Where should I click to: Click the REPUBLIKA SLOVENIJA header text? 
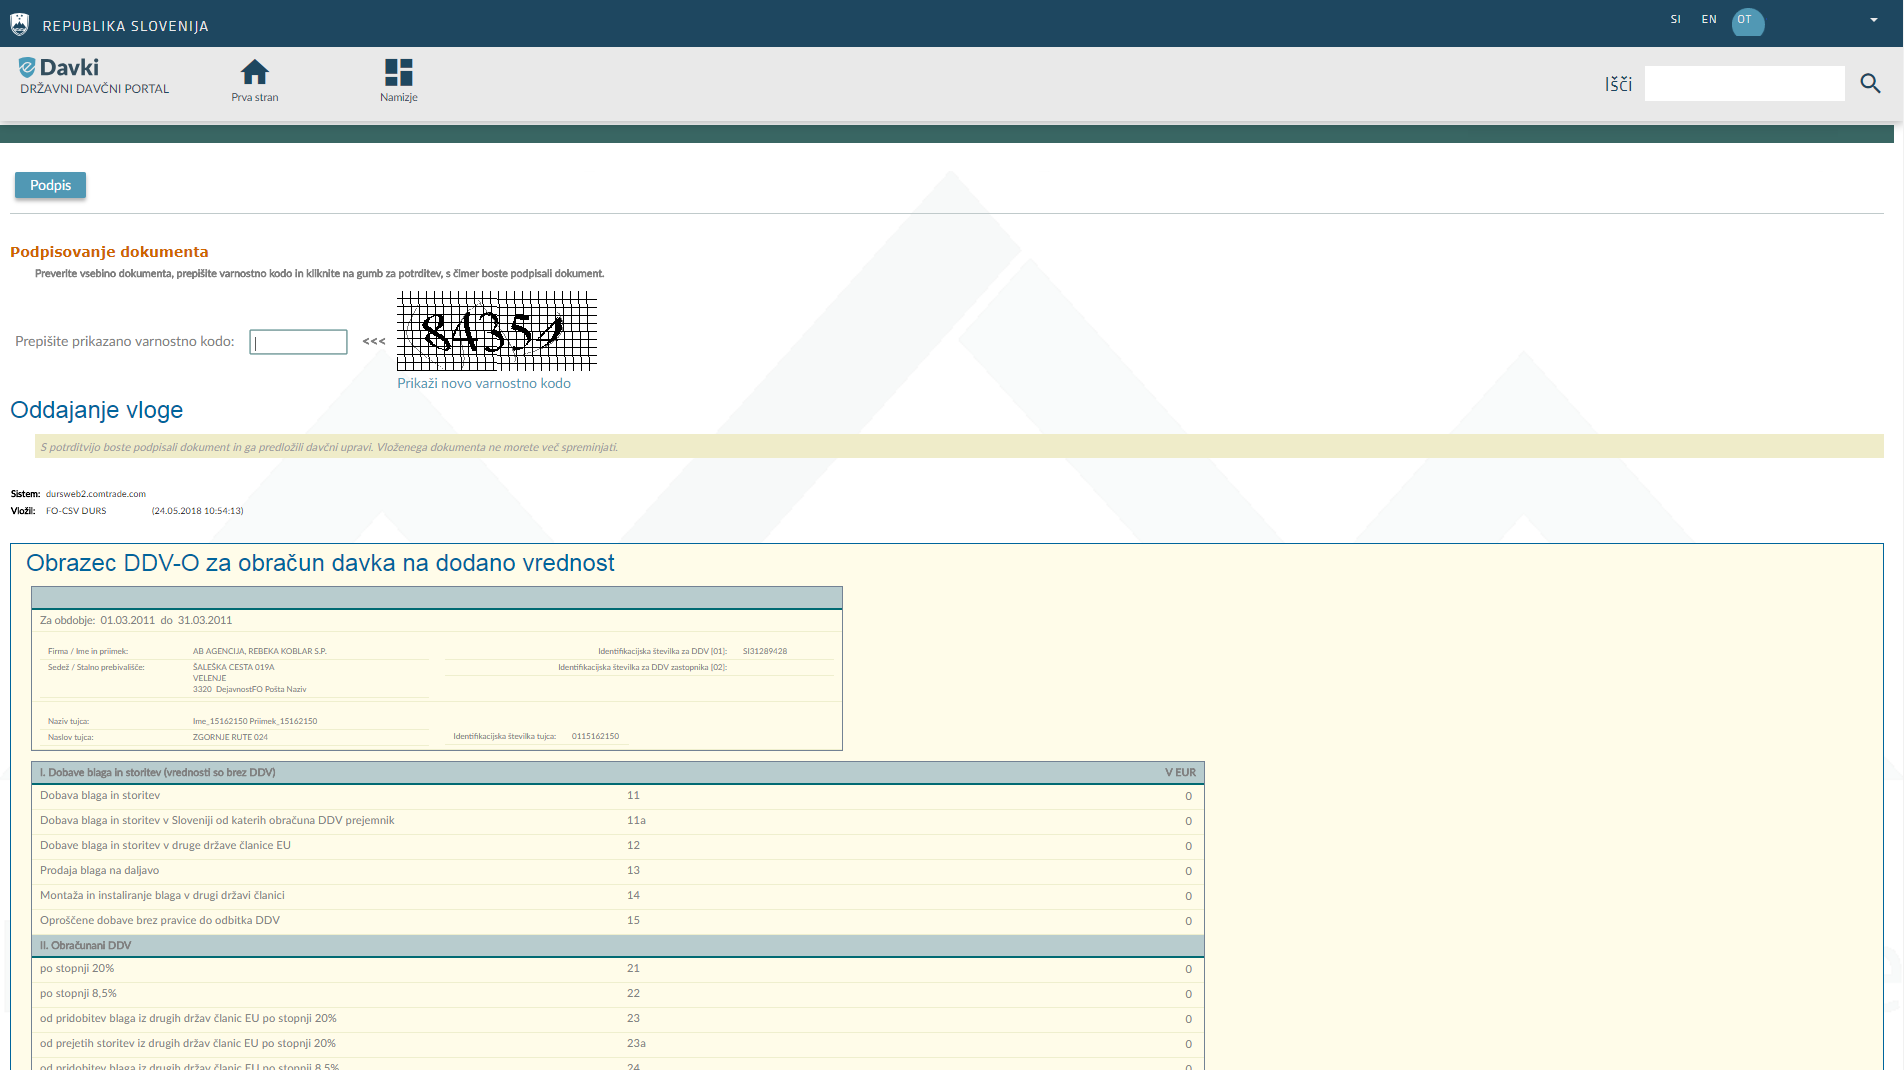pyautogui.click(x=125, y=26)
